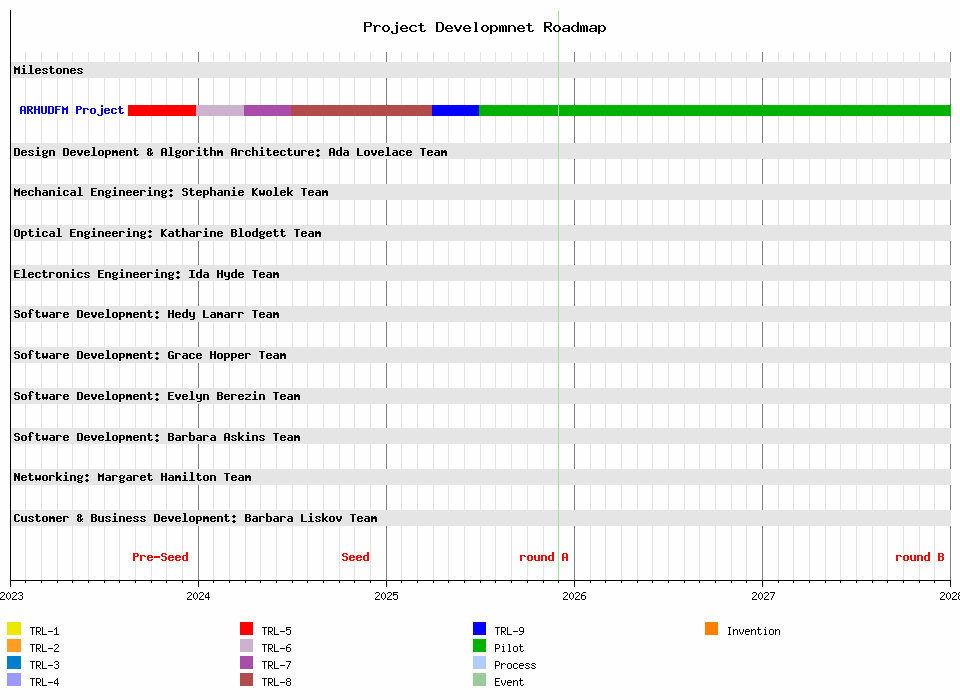This screenshot has width=960, height=700.
Task: Click the round B funding label
Action: (x=919, y=557)
